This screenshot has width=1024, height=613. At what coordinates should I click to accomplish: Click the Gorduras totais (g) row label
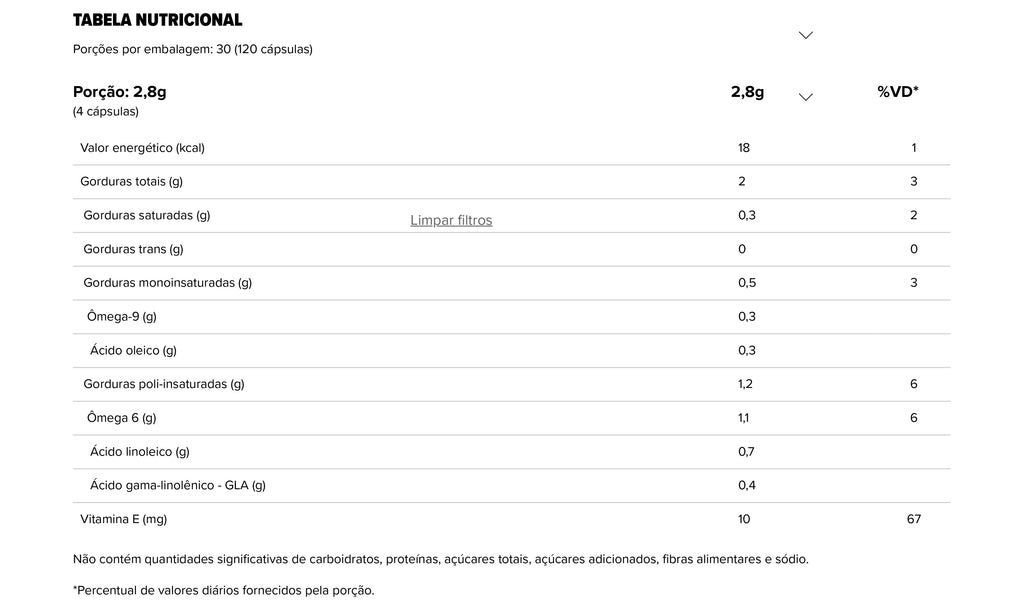(131, 181)
